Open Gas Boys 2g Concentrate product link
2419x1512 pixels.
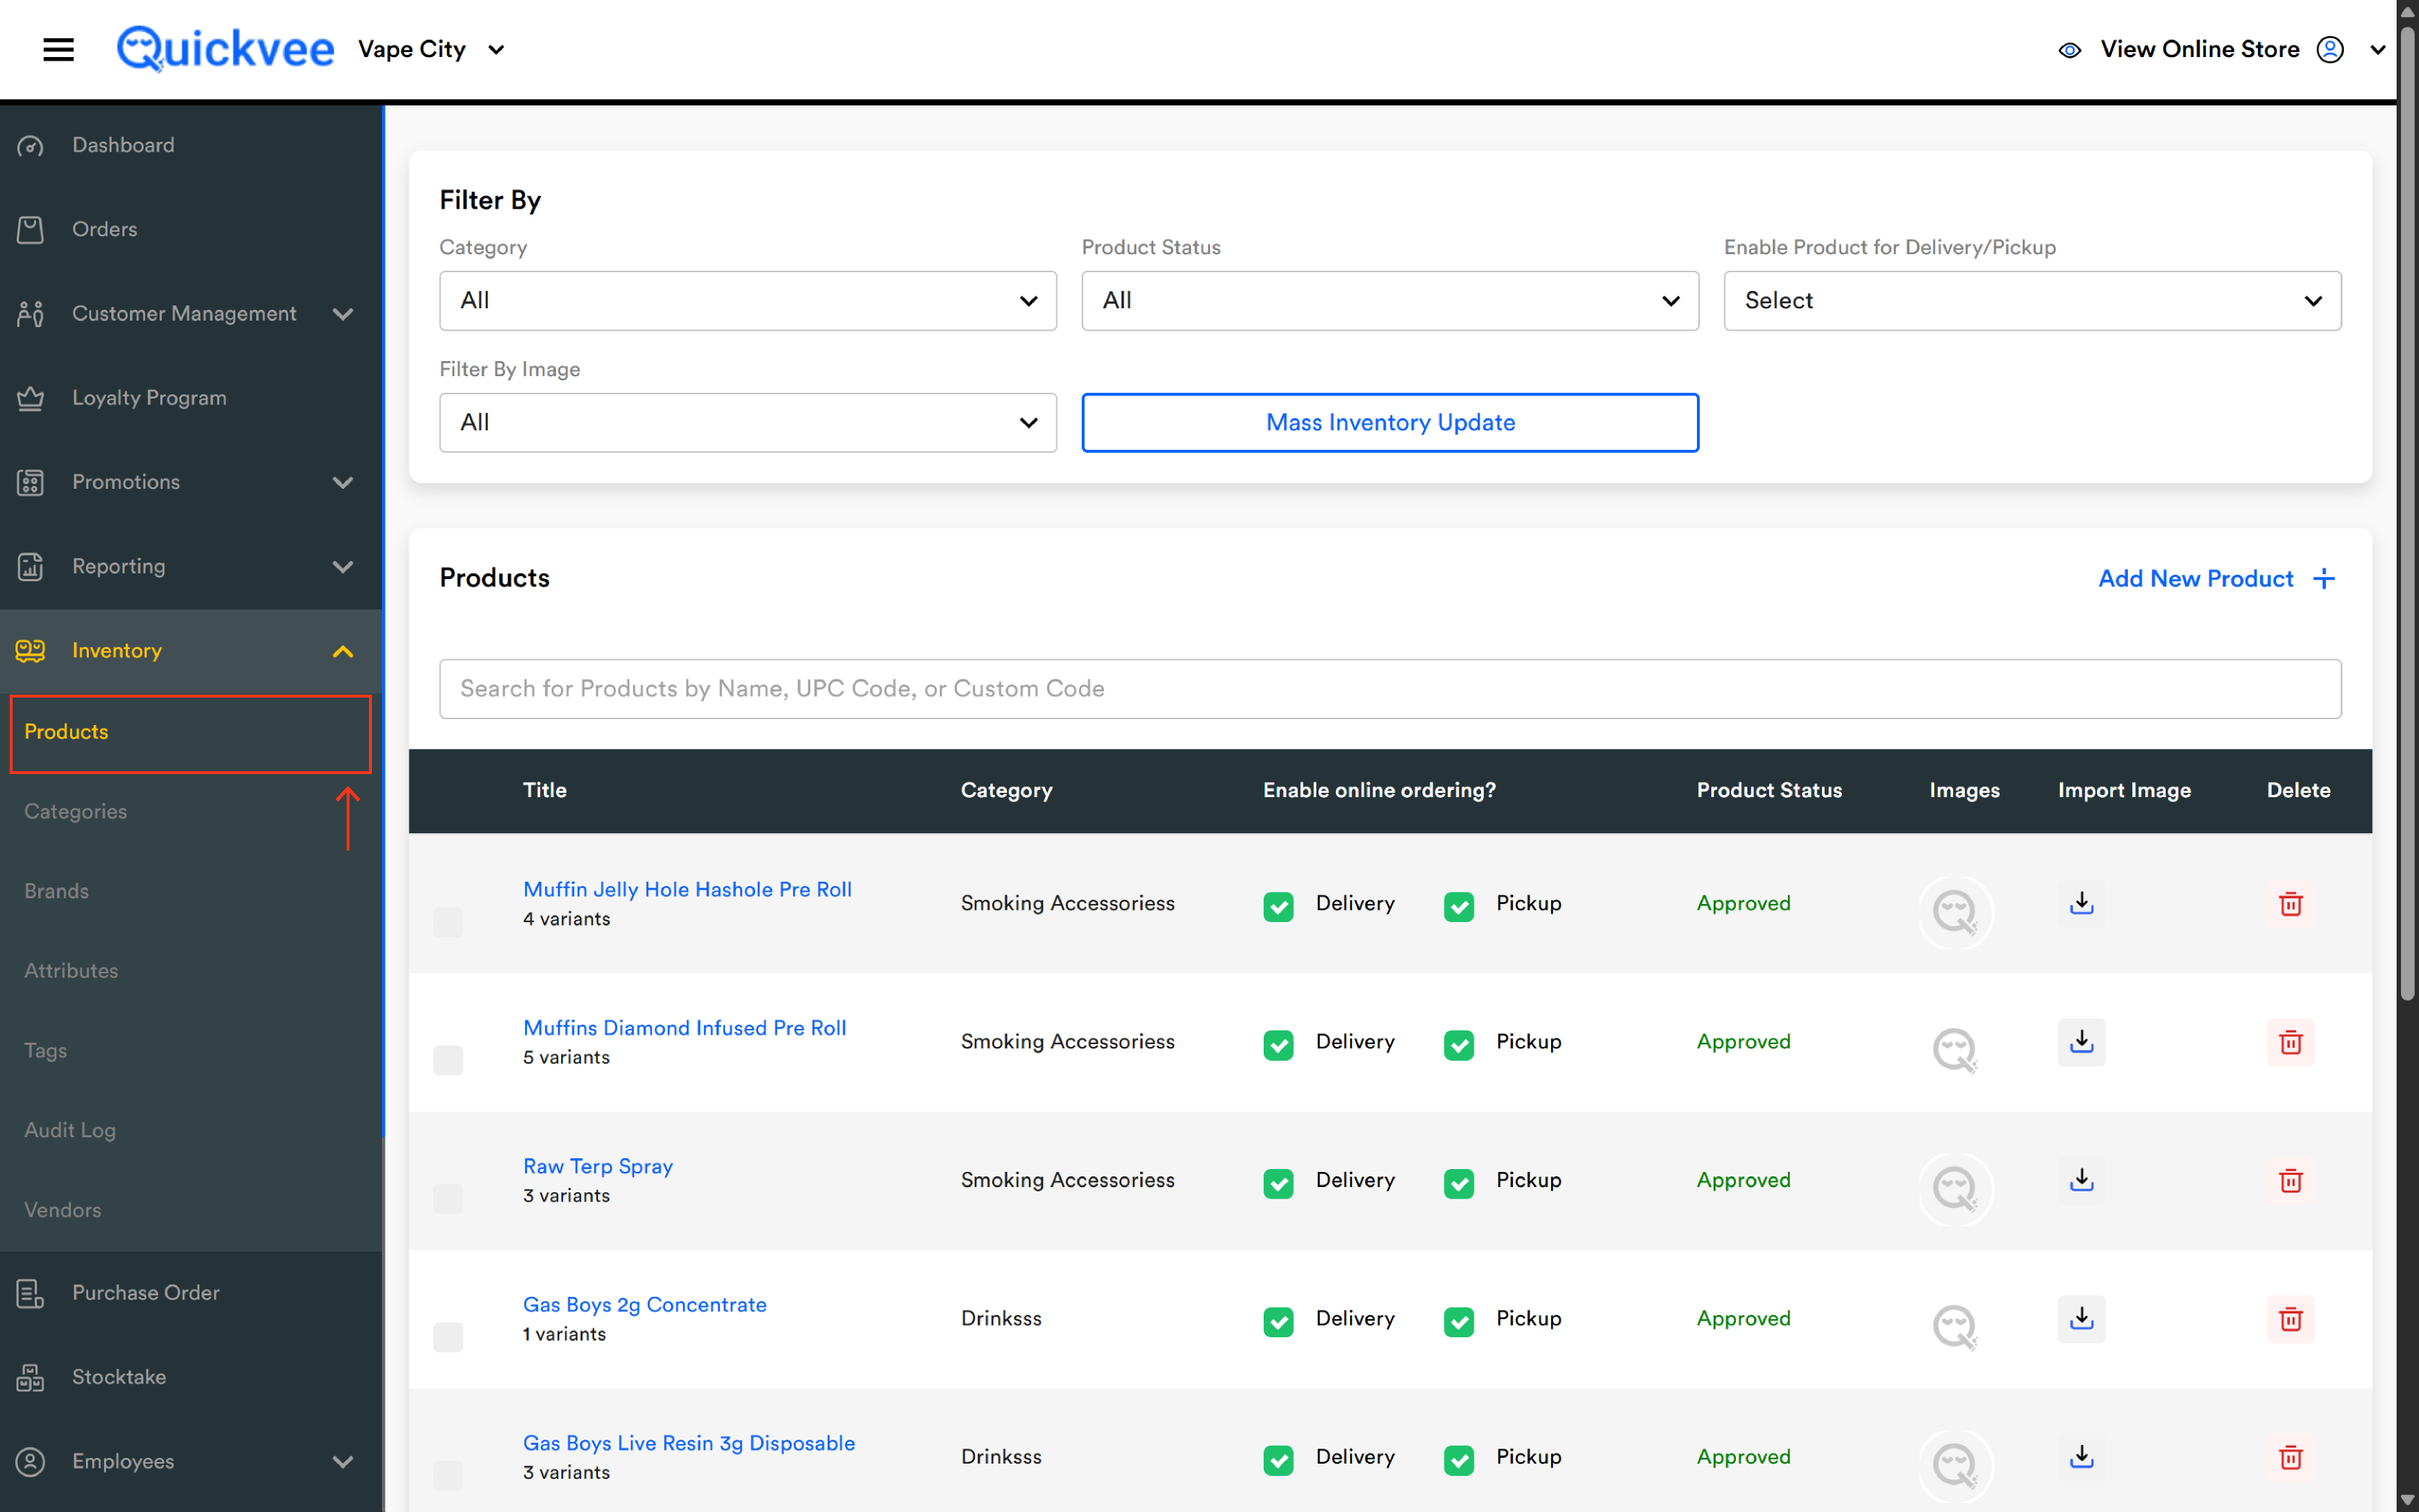coord(645,1304)
